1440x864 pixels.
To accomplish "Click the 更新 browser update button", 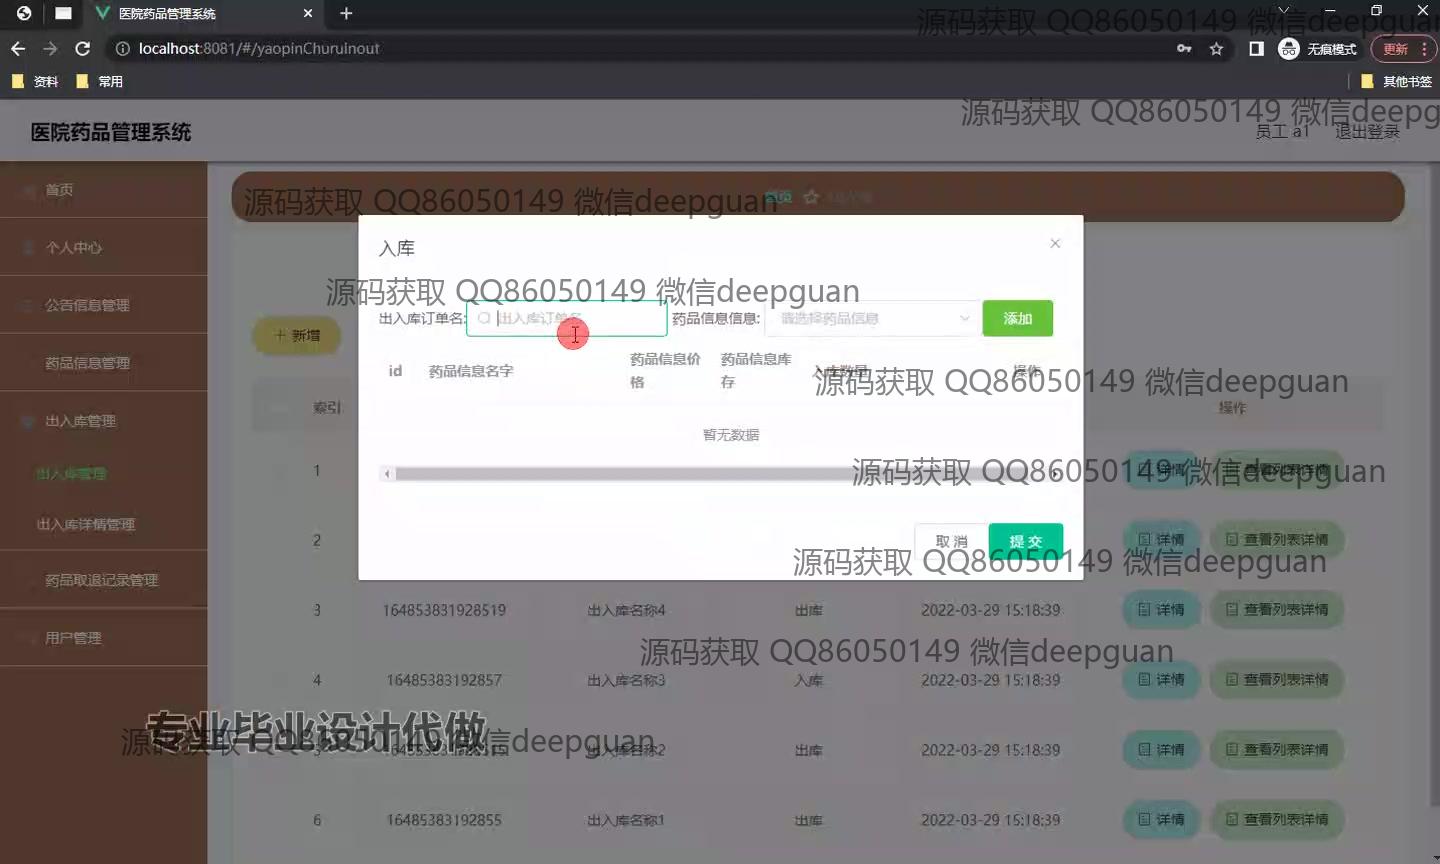I will click(x=1404, y=48).
